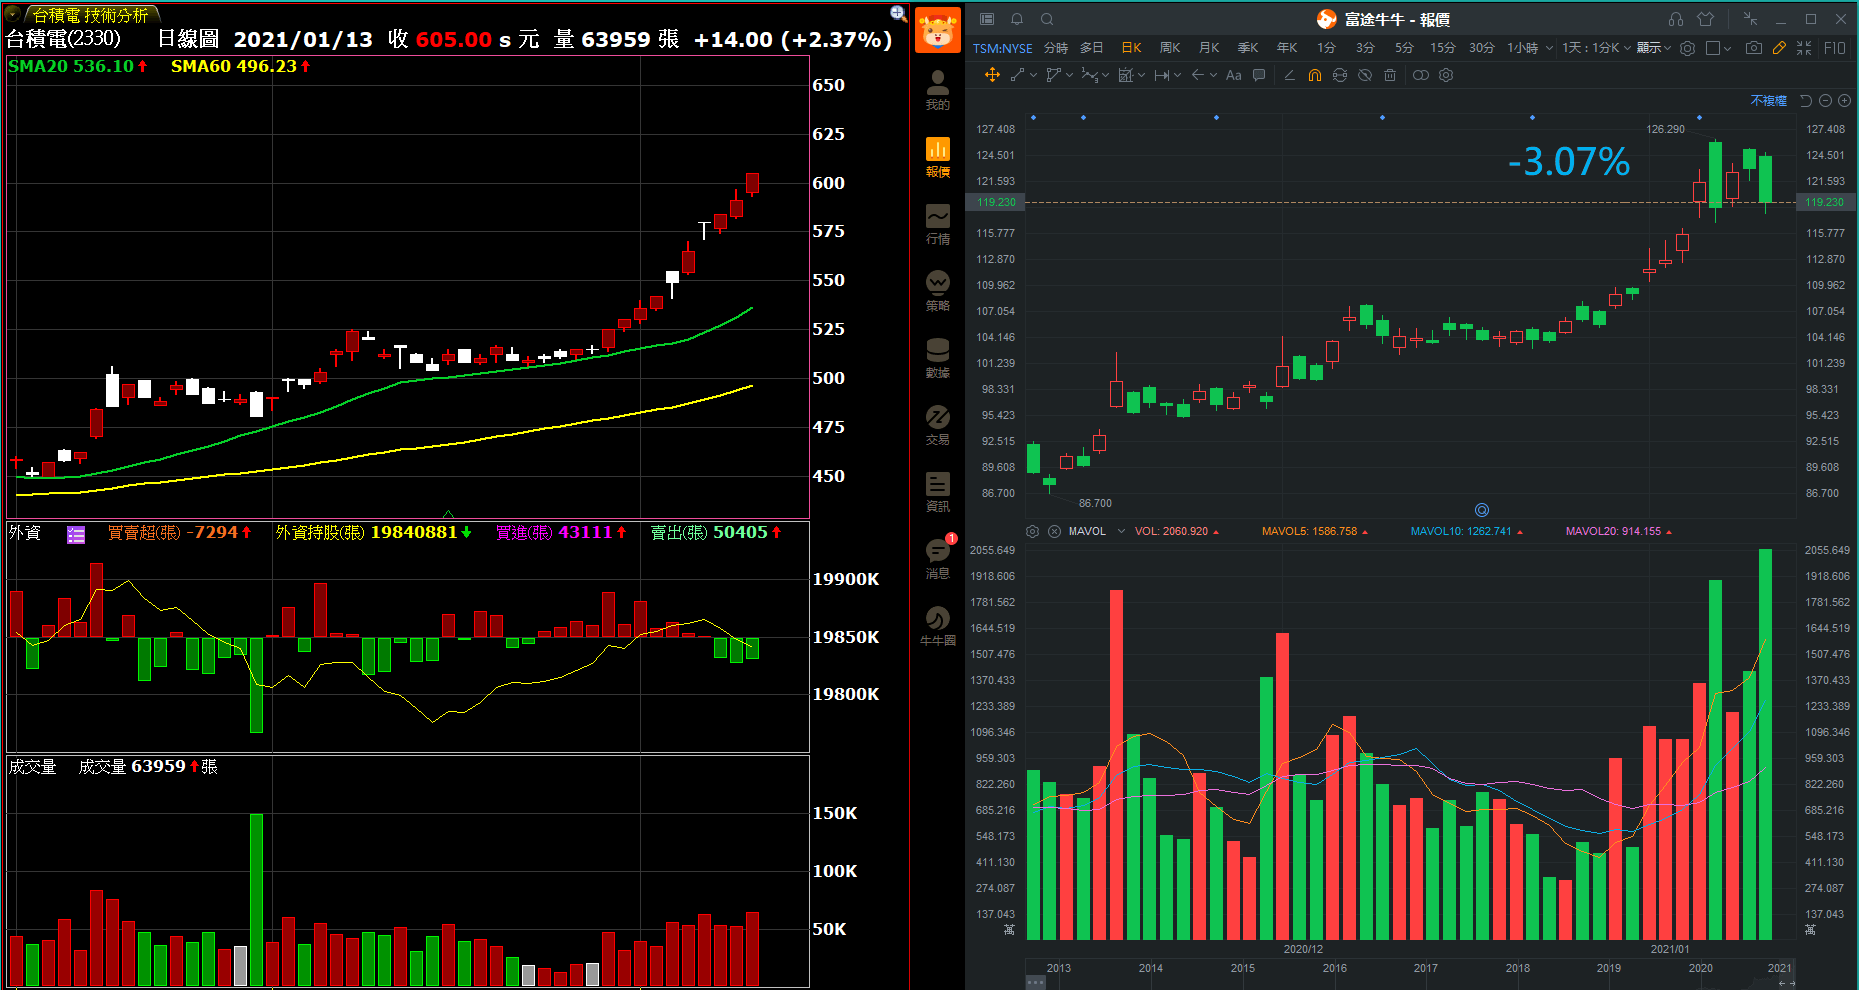Expand the wave pattern tool dropdown

pyautogui.click(x=1105, y=75)
